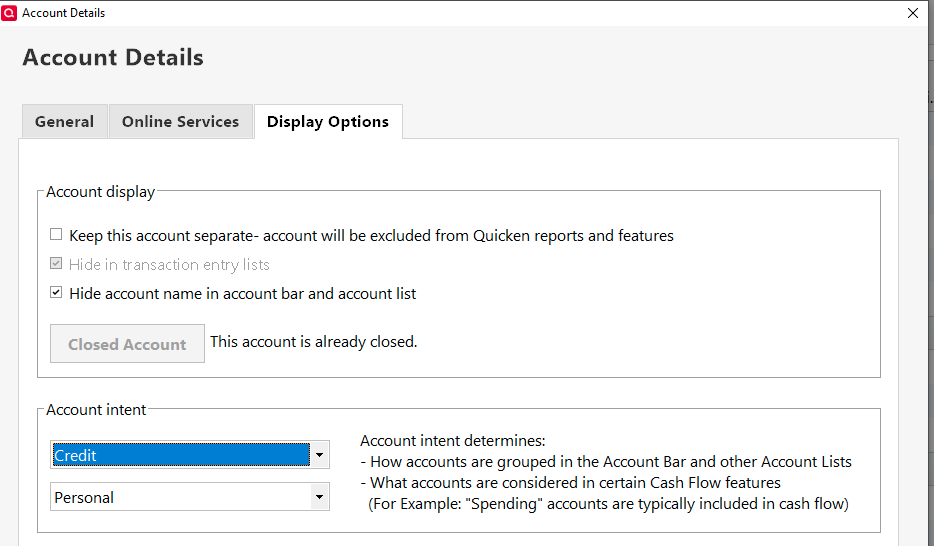Close the Account Details window
Screen dimensions: 934x546
pos(912,13)
